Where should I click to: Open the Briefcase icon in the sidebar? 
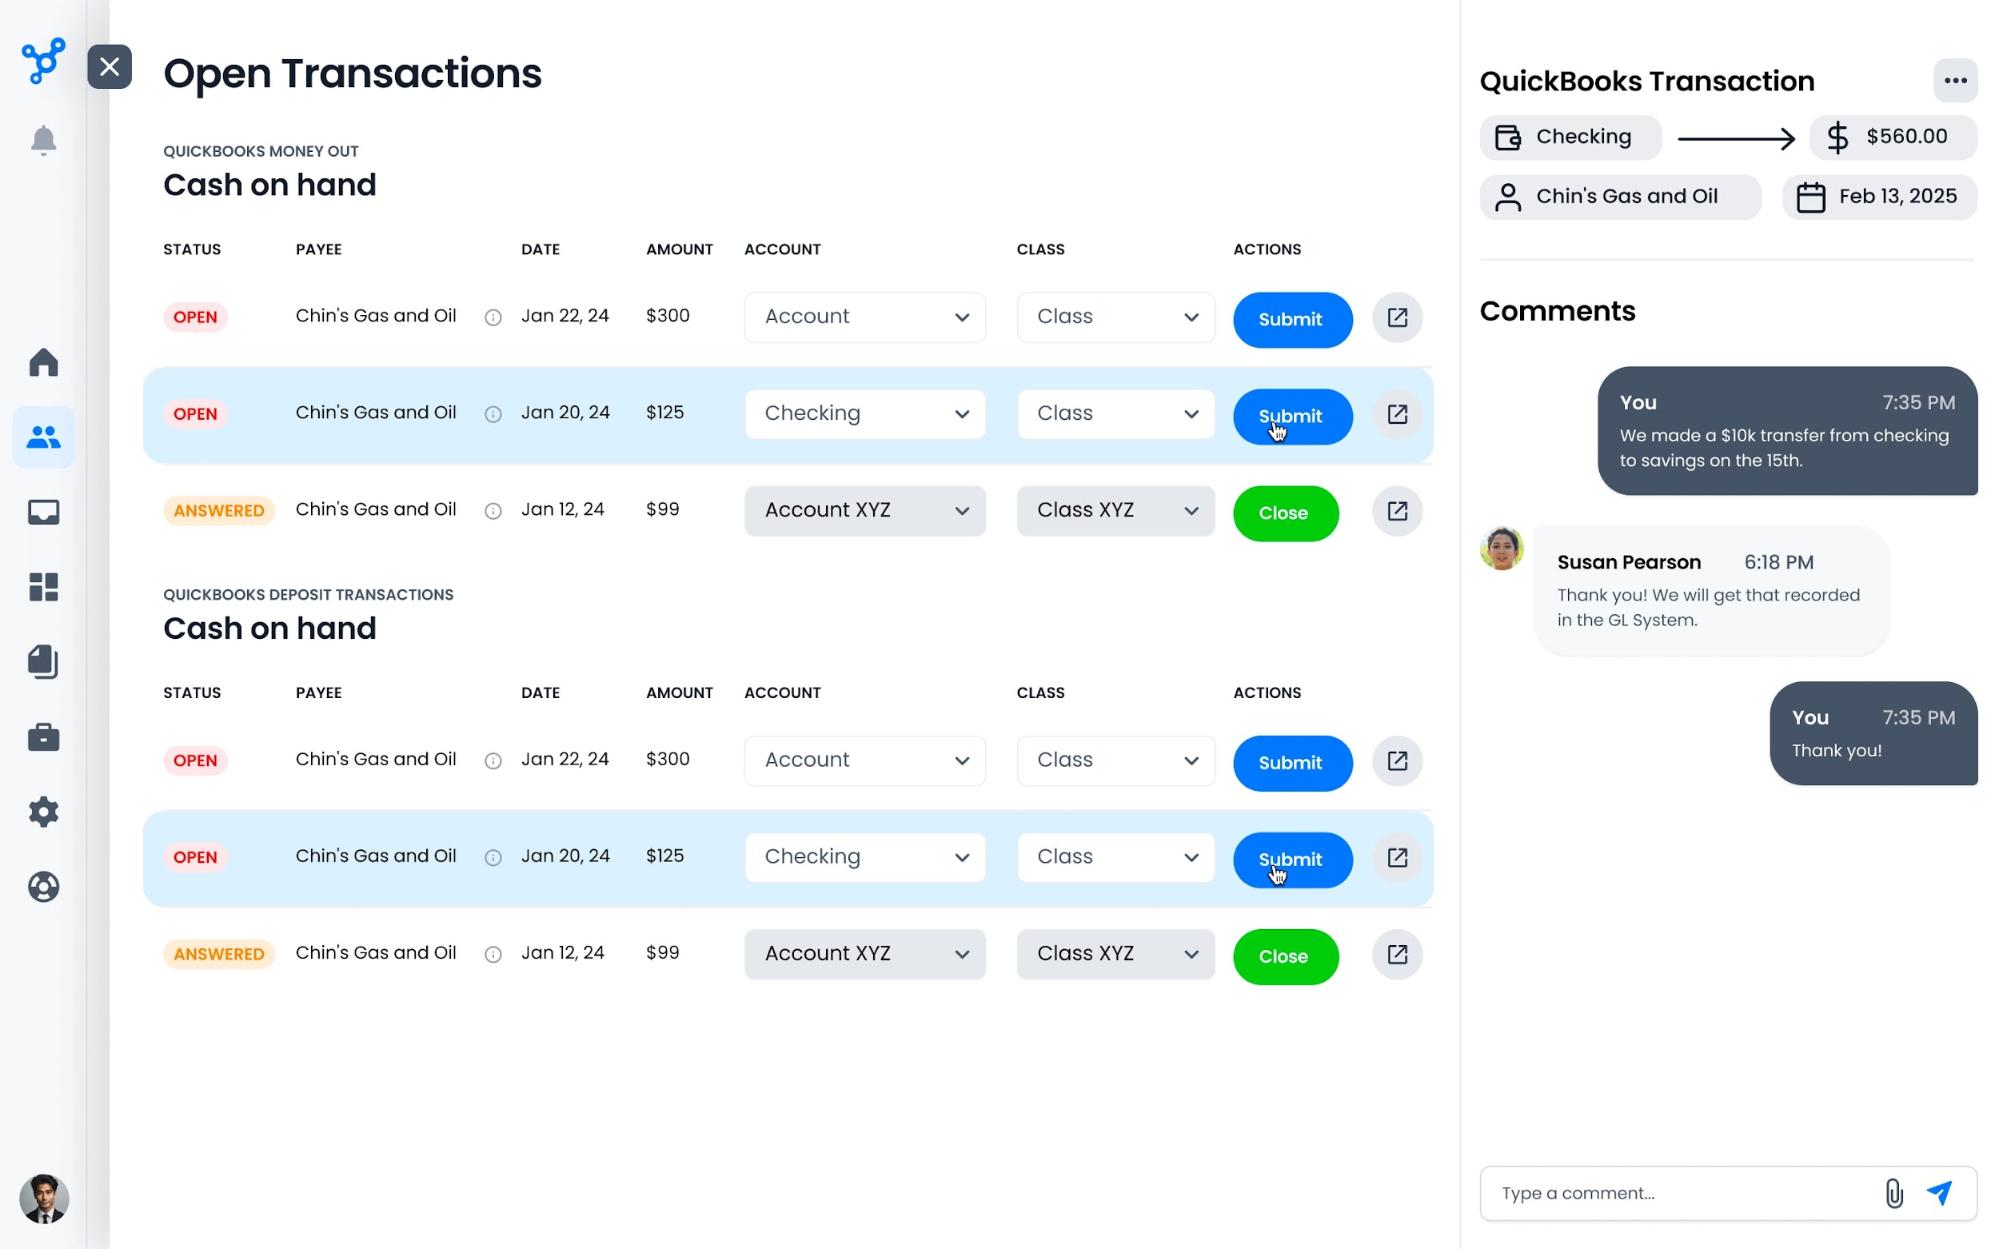click(x=44, y=737)
